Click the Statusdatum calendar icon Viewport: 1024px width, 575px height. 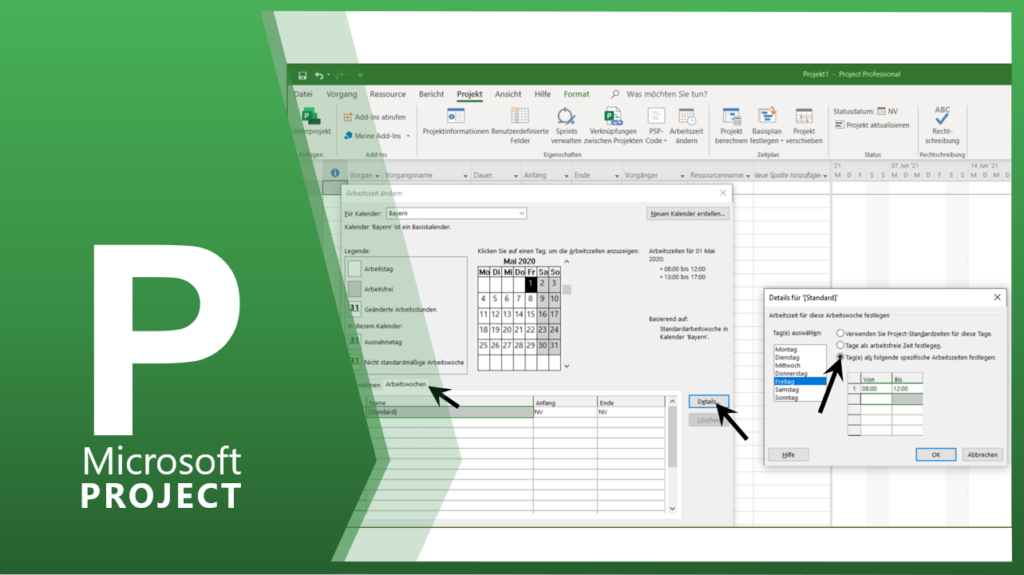(x=882, y=111)
